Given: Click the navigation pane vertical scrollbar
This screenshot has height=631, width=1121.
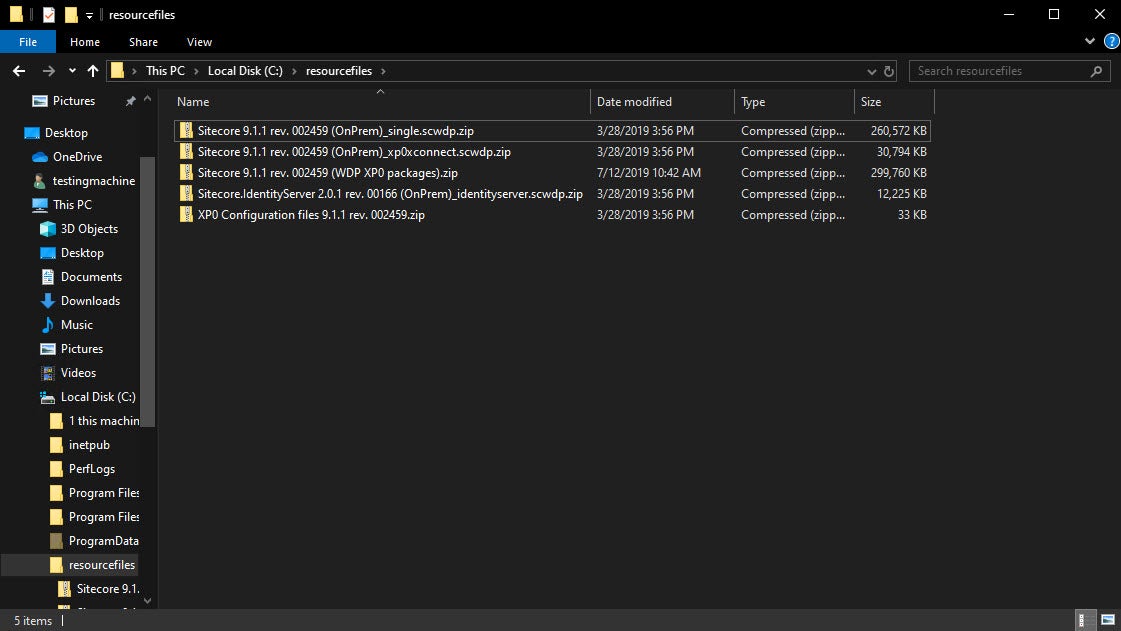Looking at the screenshot, I should [x=148, y=290].
